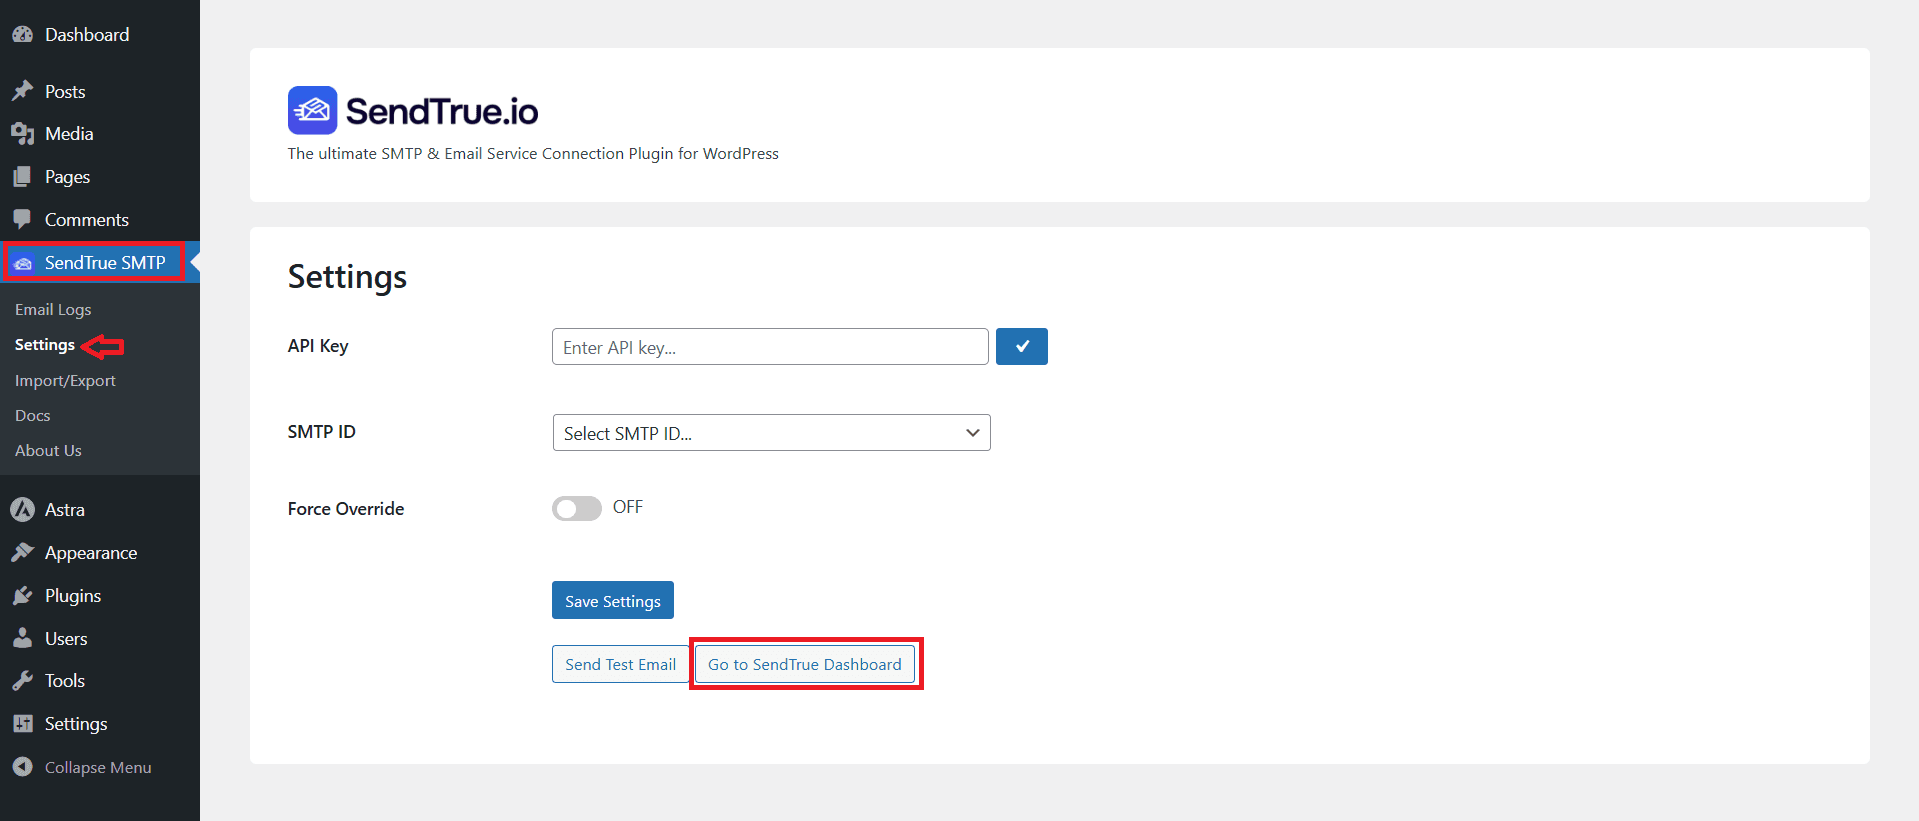The width and height of the screenshot is (1919, 821).
Task: Open the Select SMTP ID dropdown
Action: [x=771, y=432]
